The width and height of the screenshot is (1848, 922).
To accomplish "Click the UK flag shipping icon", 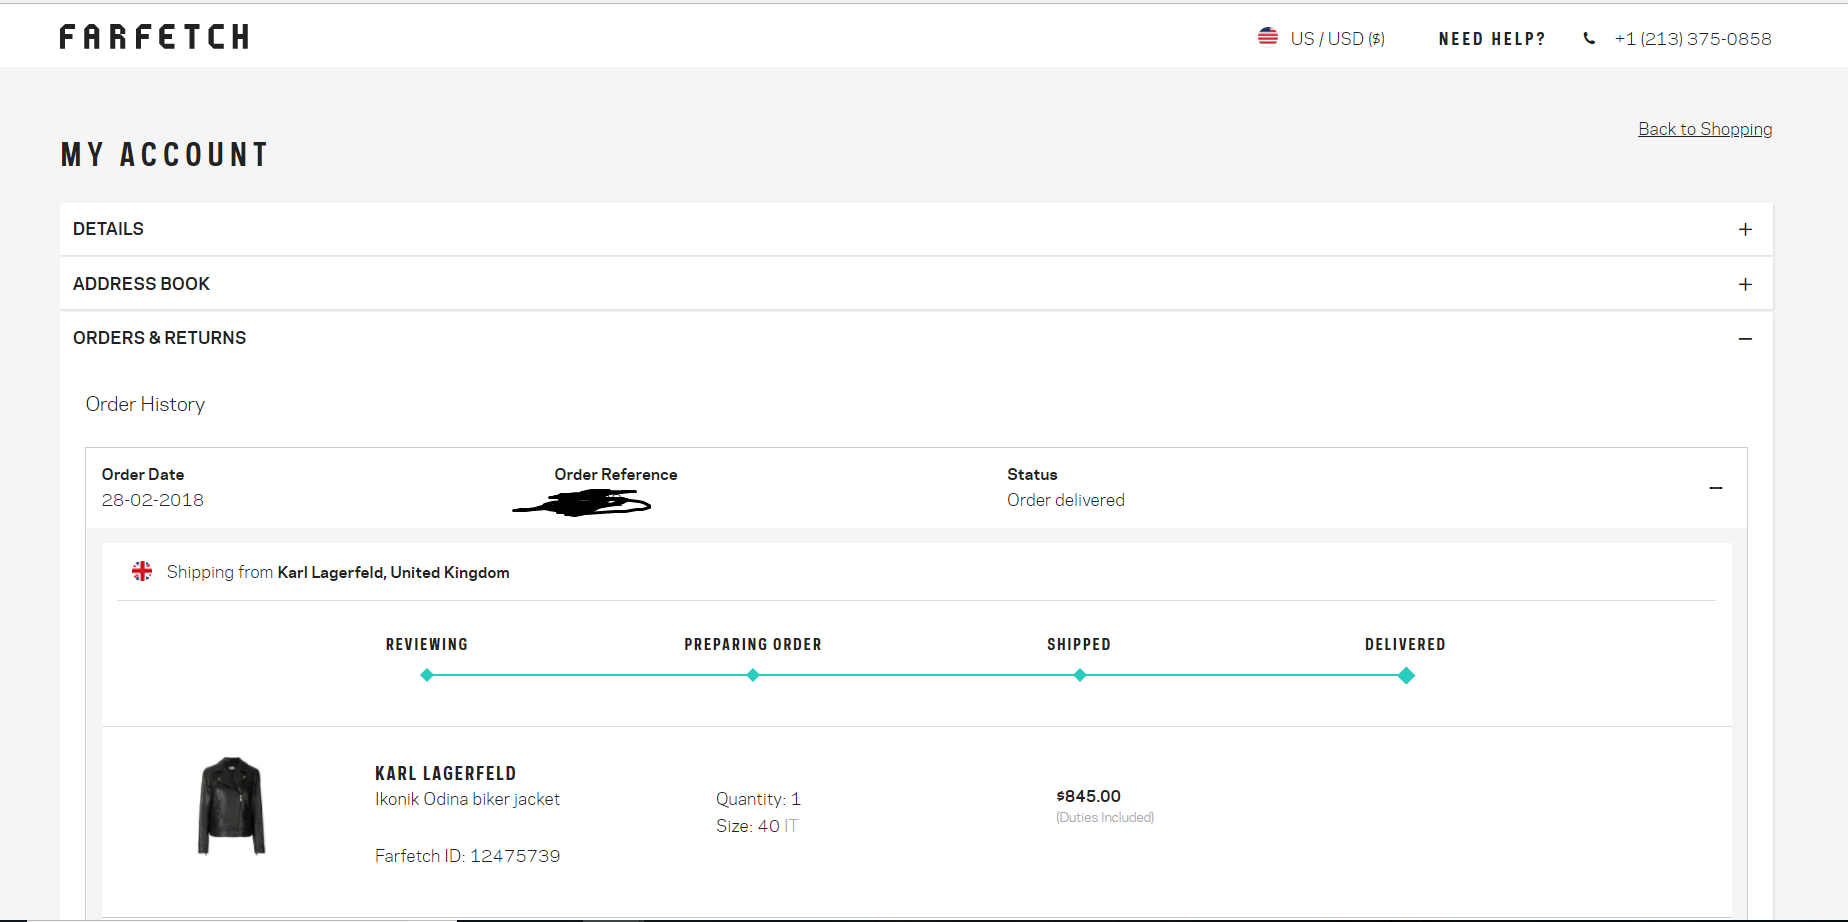I will tap(142, 571).
